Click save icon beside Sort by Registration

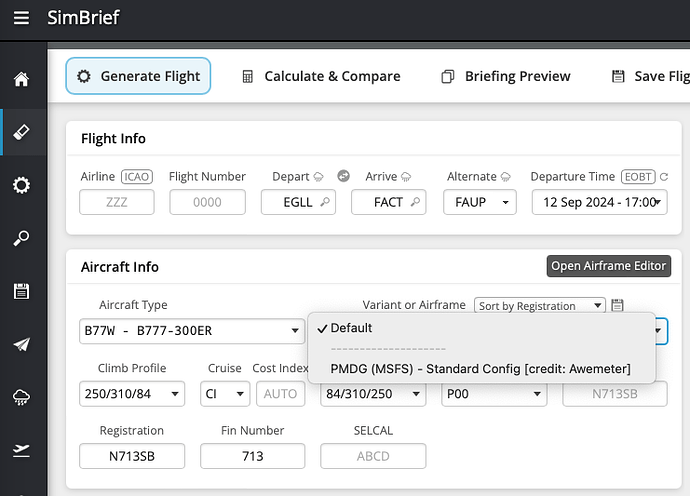point(617,305)
